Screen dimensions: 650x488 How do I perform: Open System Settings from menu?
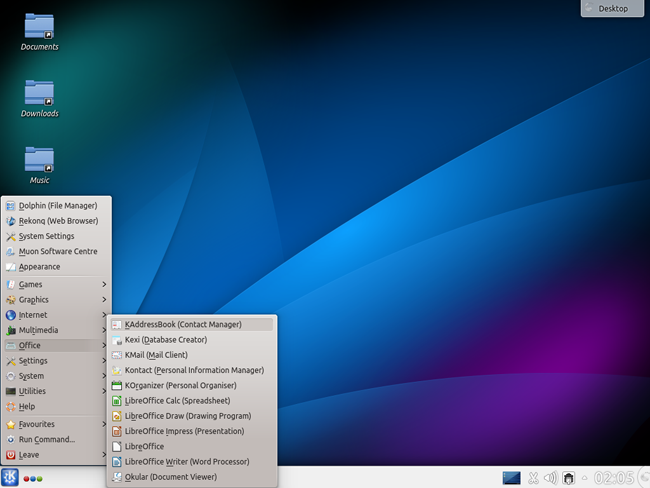[x=56, y=236]
